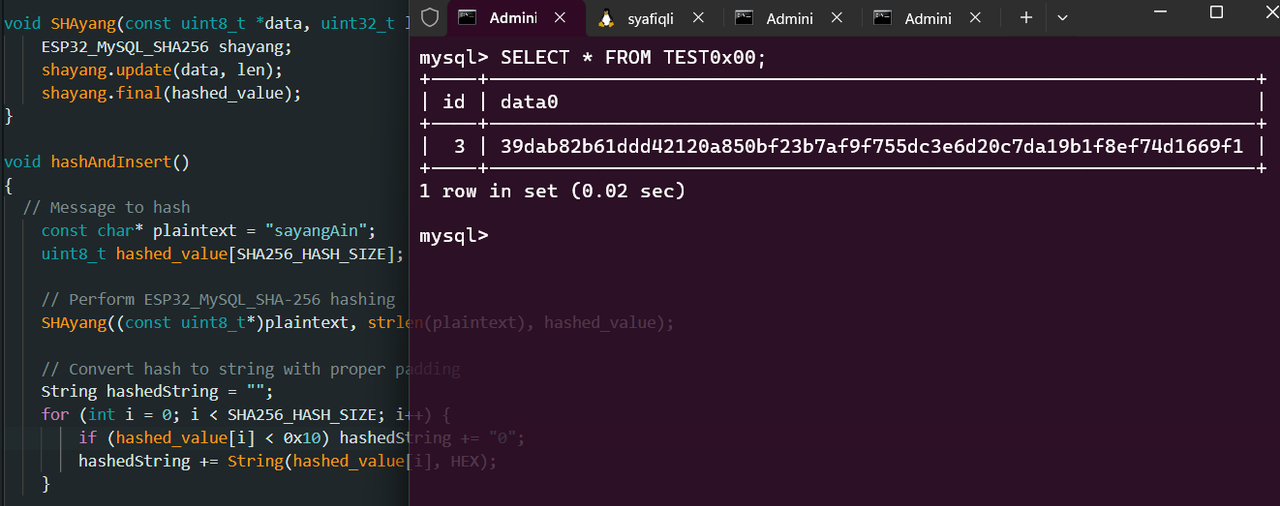
Task: Switch to the Admini tab right of syafiqli
Action: pos(790,18)
